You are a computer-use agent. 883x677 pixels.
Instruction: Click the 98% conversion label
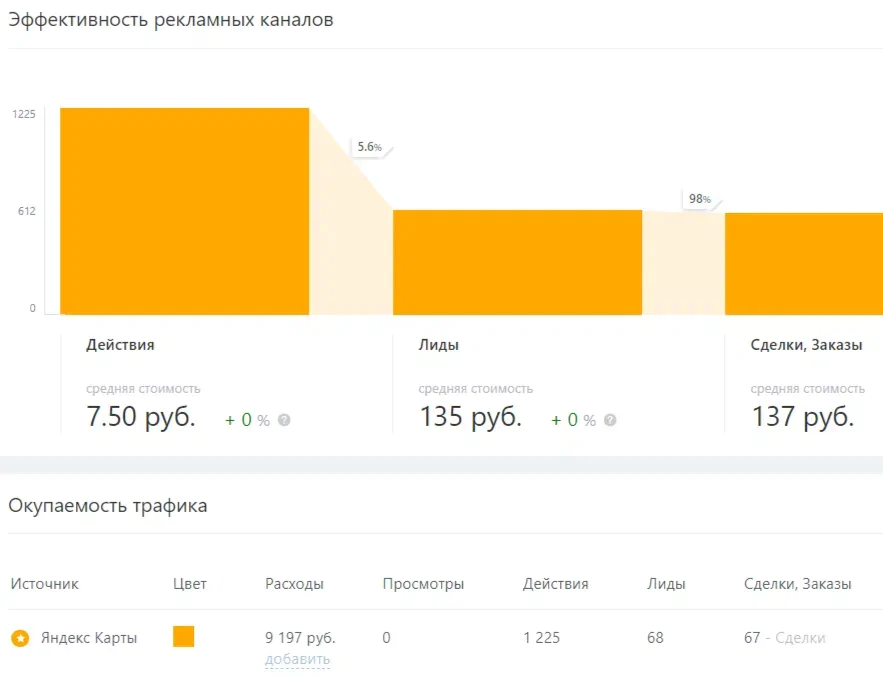point(699,199)
